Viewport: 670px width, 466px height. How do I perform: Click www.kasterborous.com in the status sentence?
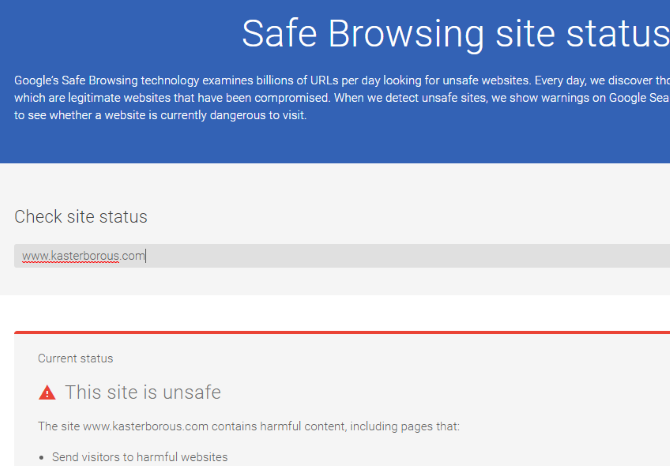click(x=146, y=426)
